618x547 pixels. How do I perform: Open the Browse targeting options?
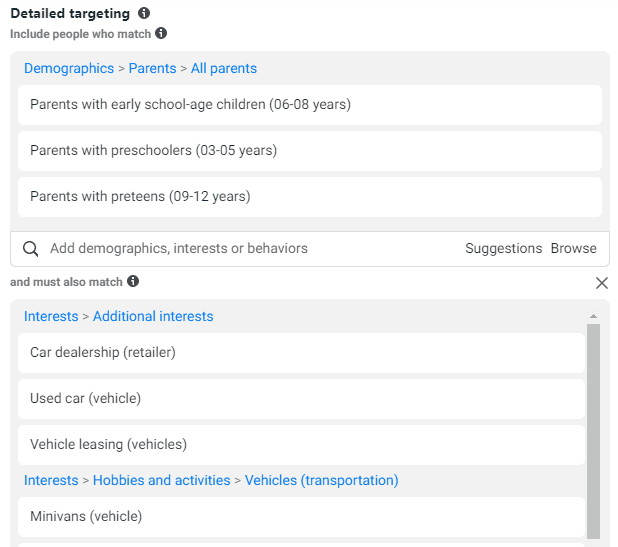pos(573,248)
